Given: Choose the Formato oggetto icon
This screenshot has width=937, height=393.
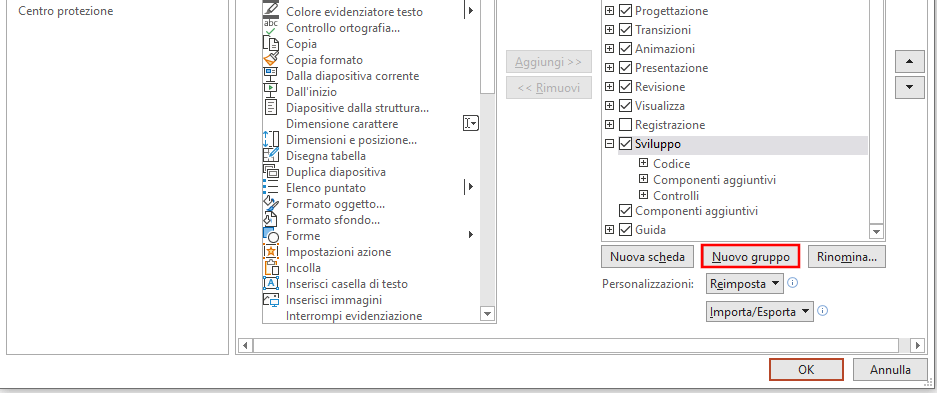Looking at the screenshot, I should coord(271,204).
